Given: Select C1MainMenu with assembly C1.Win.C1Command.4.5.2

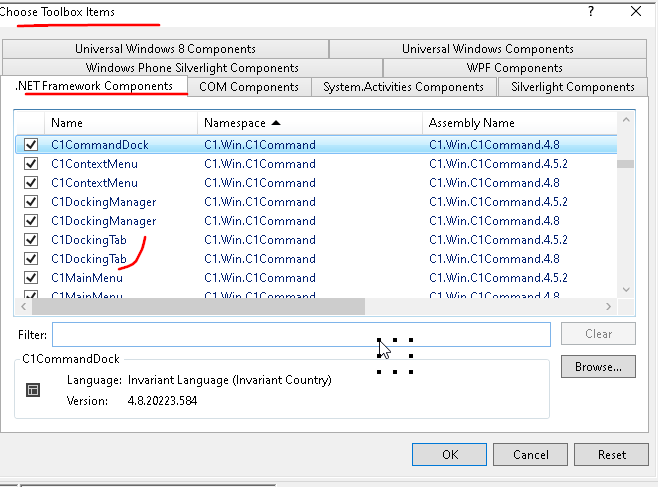Looking at the screenshot, I should [x=87, y=278].
